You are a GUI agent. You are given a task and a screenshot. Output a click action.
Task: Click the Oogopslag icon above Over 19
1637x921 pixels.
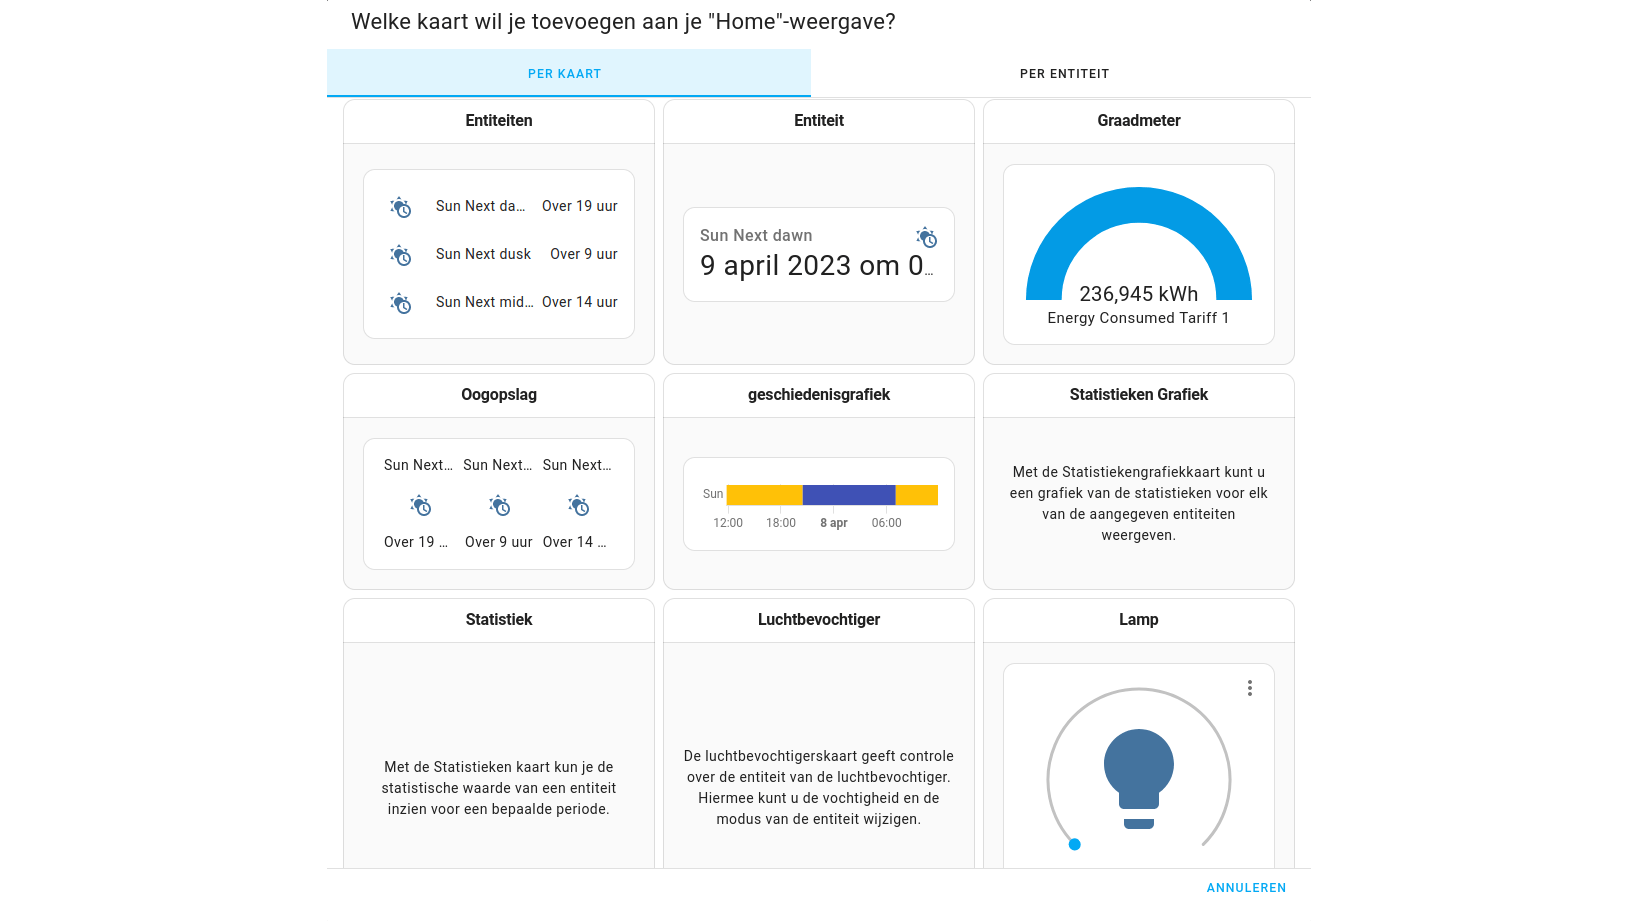420,505
